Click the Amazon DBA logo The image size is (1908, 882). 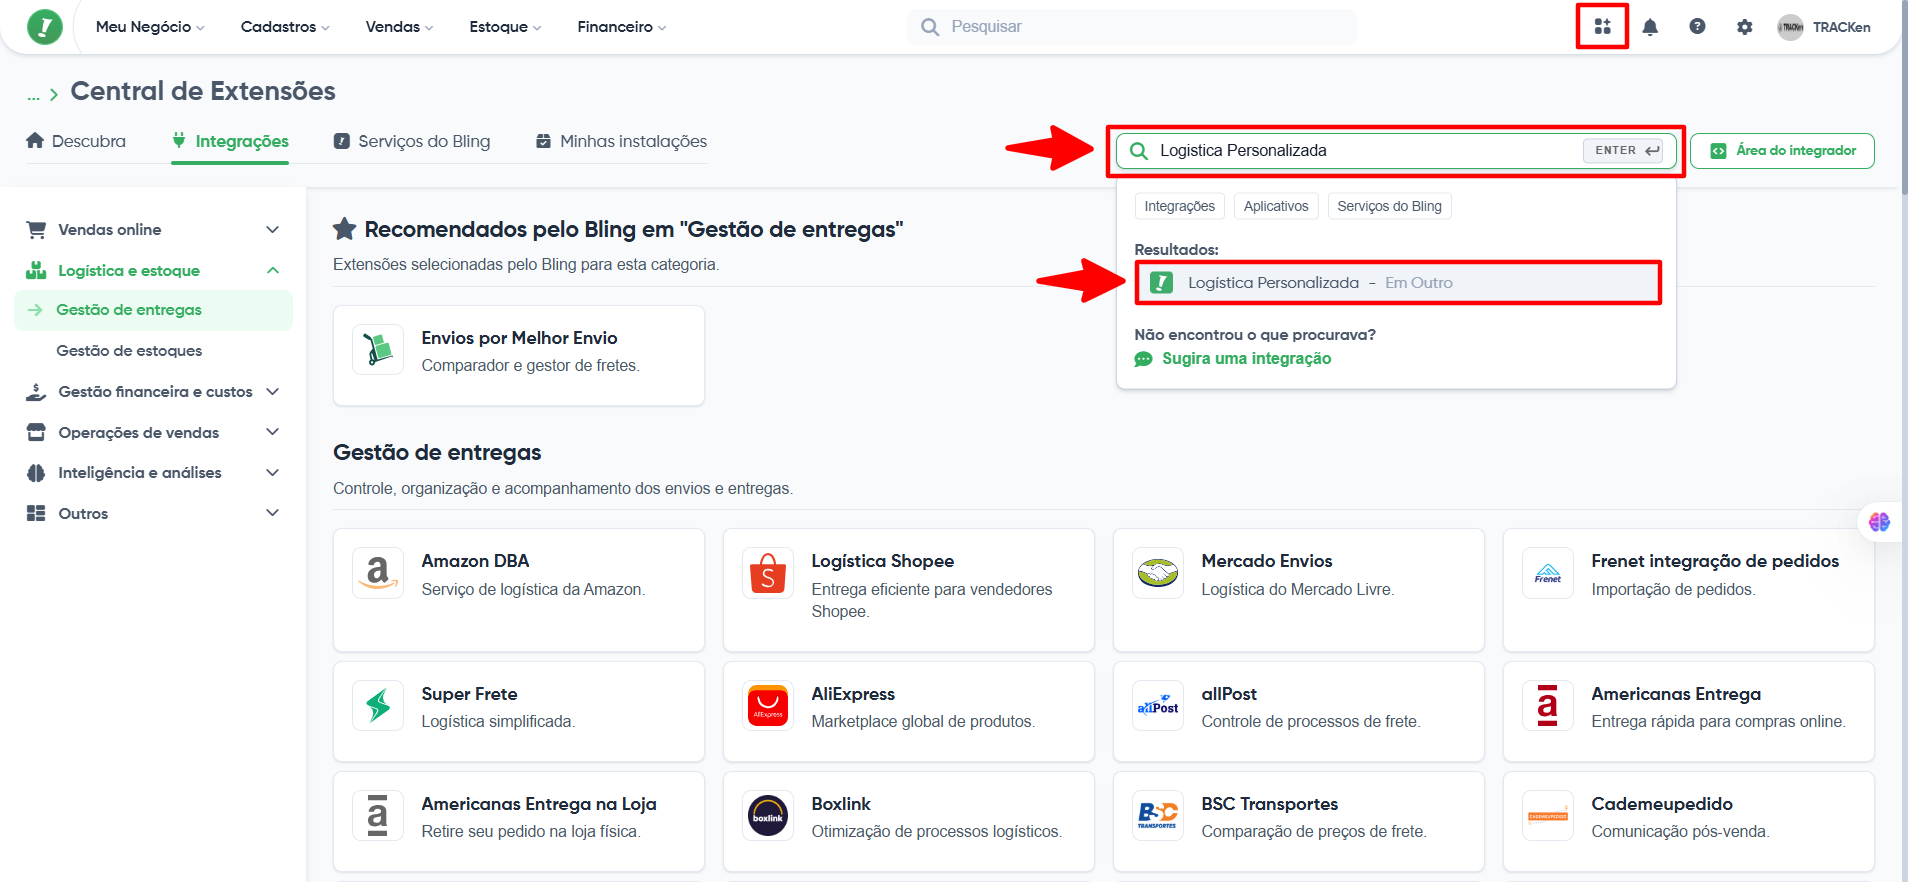pos(378,573)
